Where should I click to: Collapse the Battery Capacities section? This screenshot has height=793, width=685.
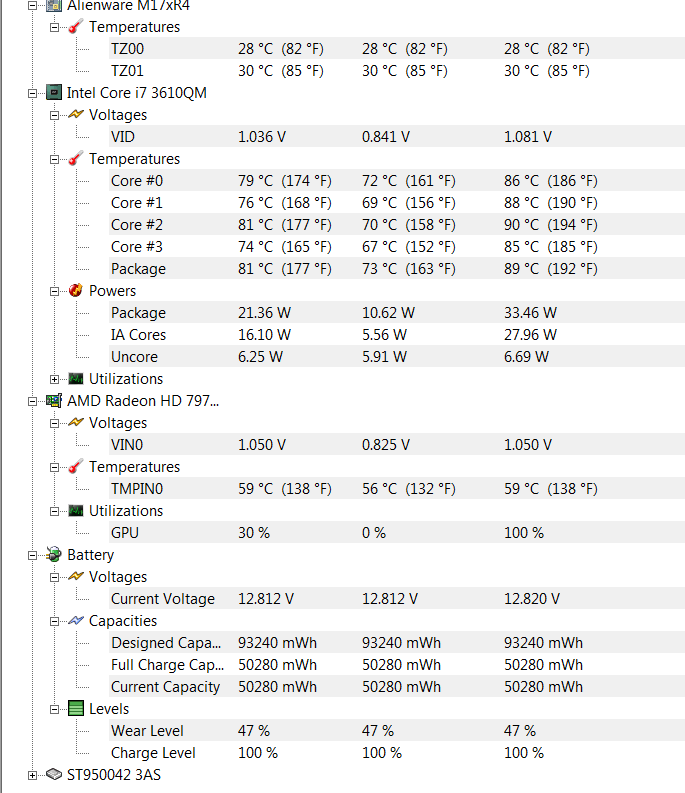point(54,621)
